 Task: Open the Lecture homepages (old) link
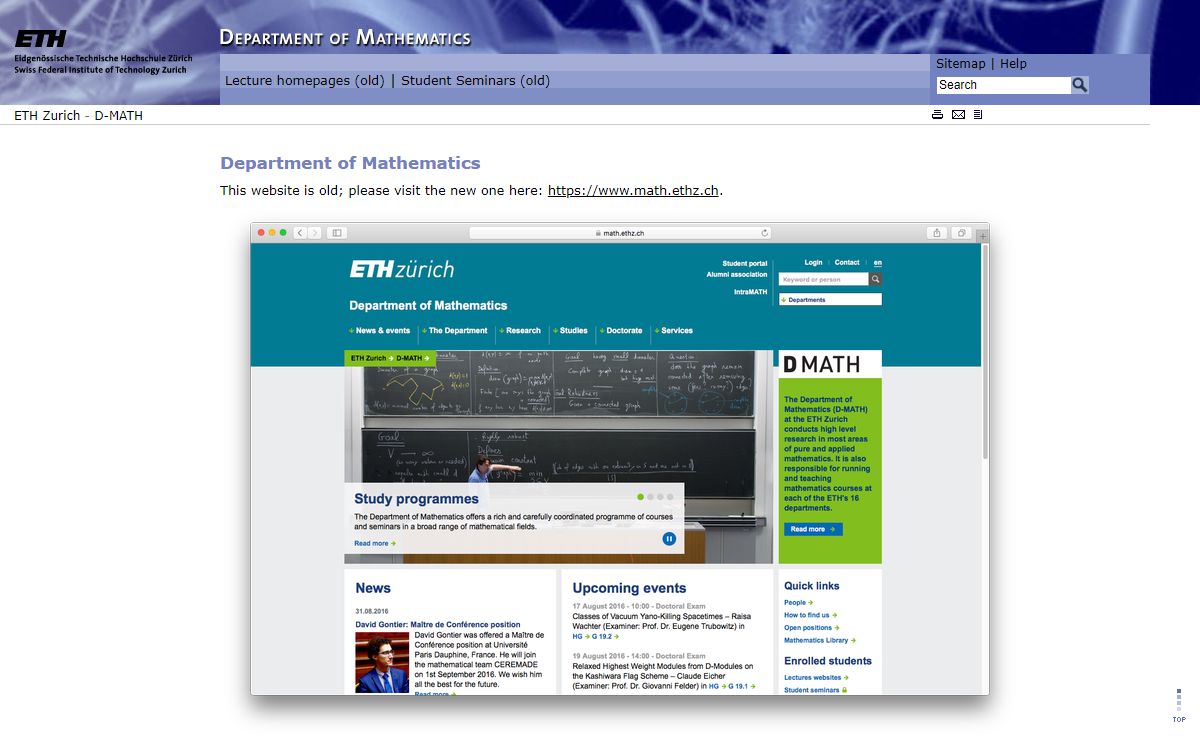click(305, 81)
